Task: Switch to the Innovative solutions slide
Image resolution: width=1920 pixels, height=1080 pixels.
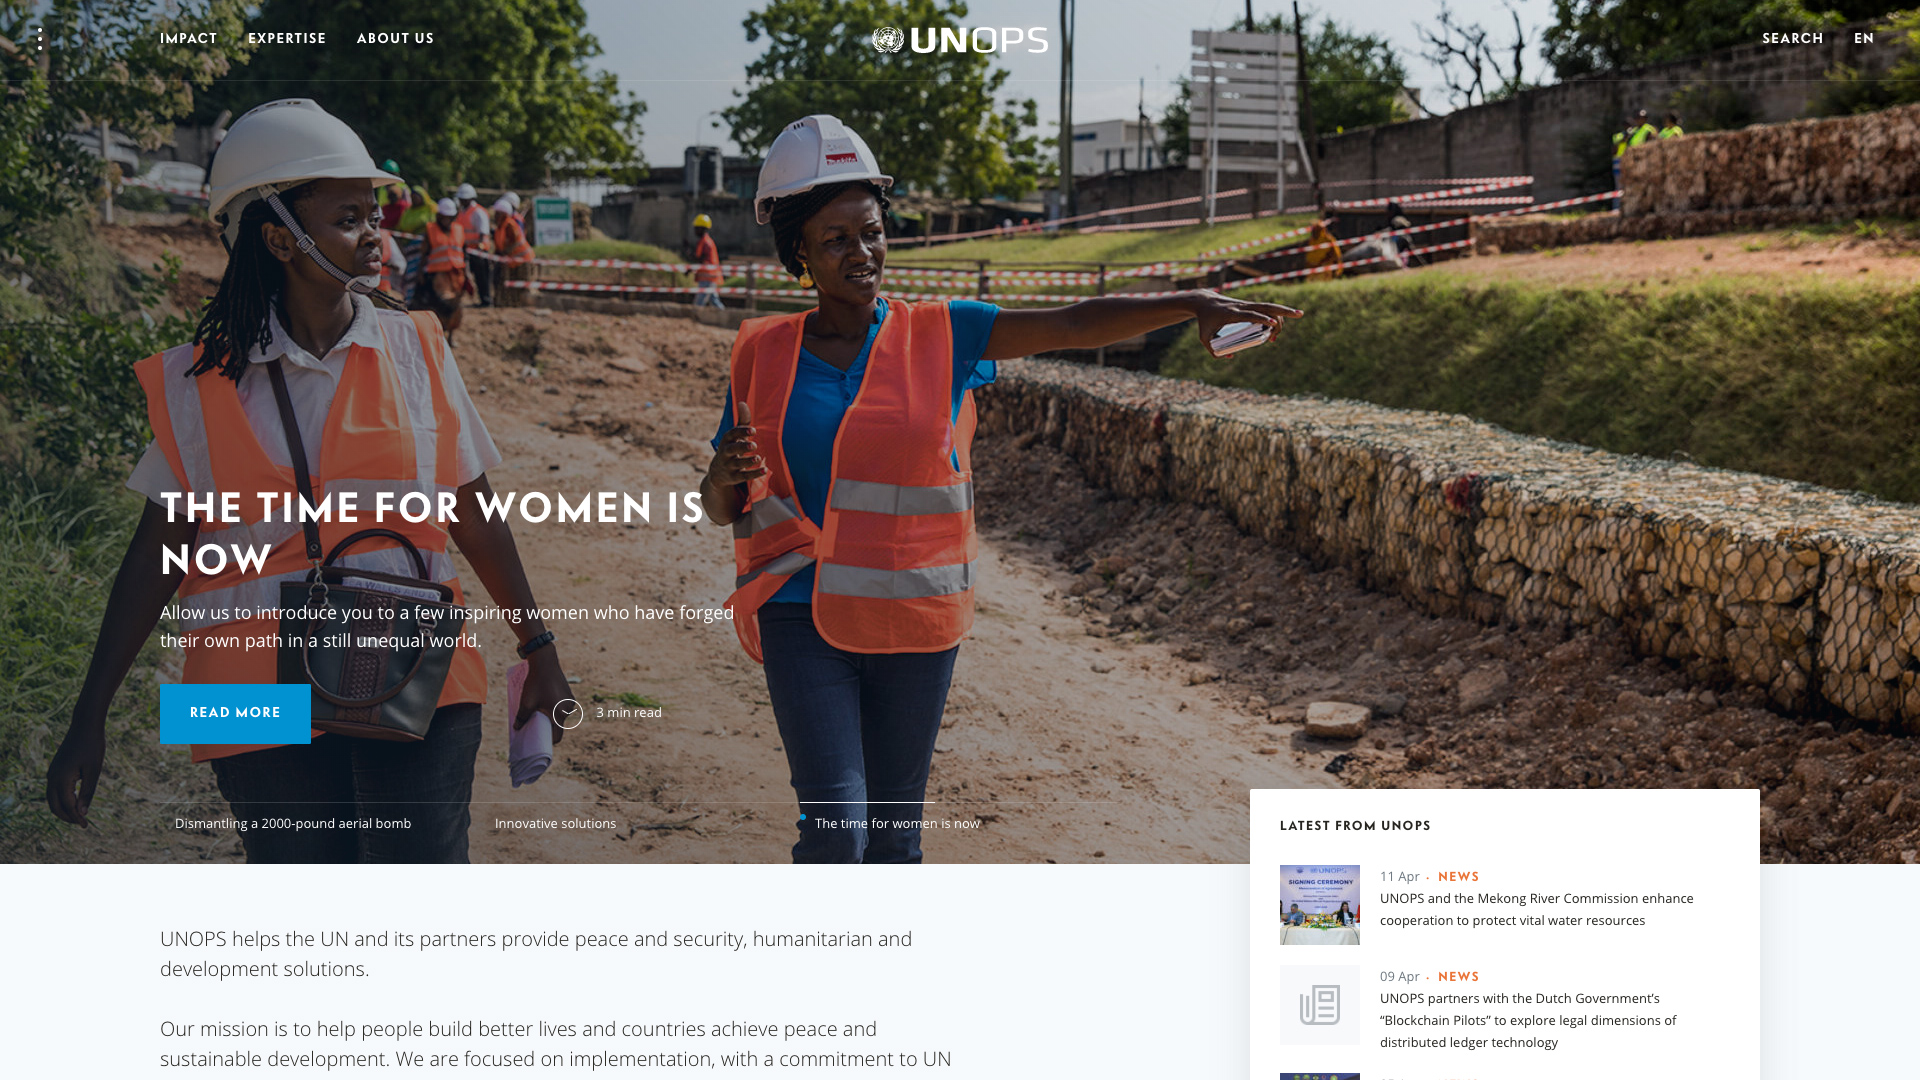Action: (x=555, y=823)
